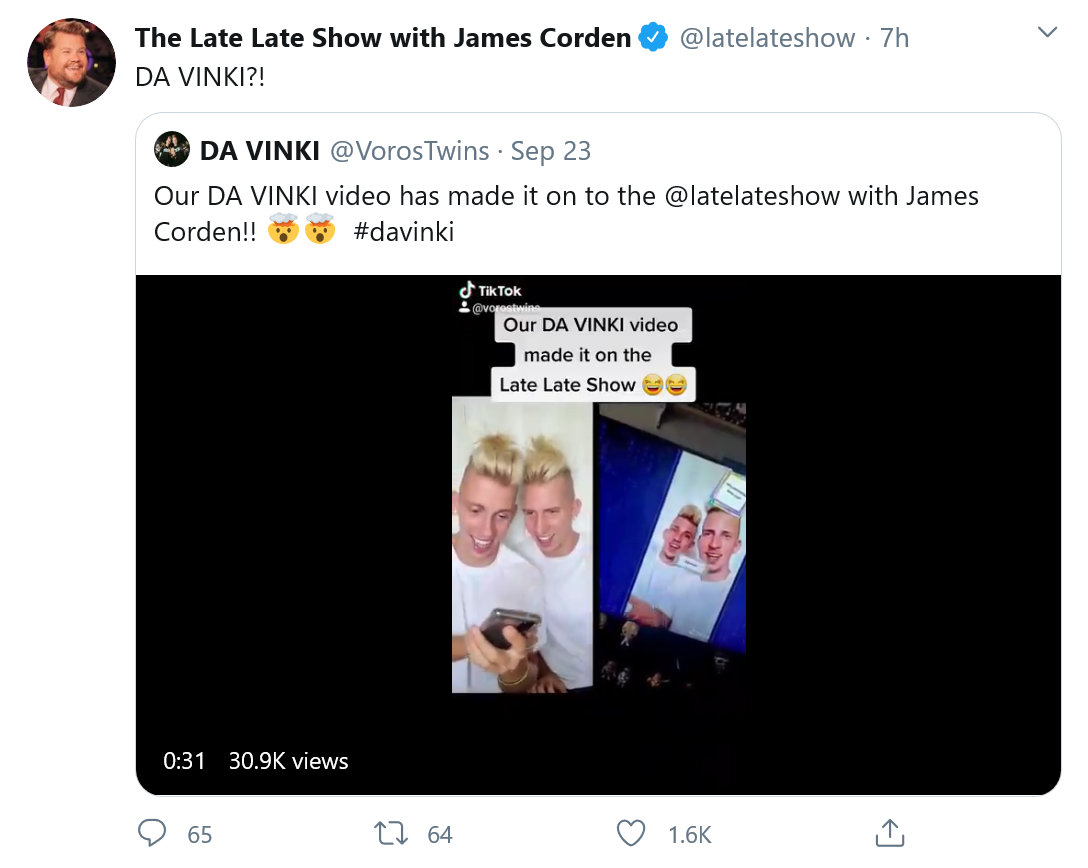Click the retweet arrows icon
1088x868 pixels.
391,833
